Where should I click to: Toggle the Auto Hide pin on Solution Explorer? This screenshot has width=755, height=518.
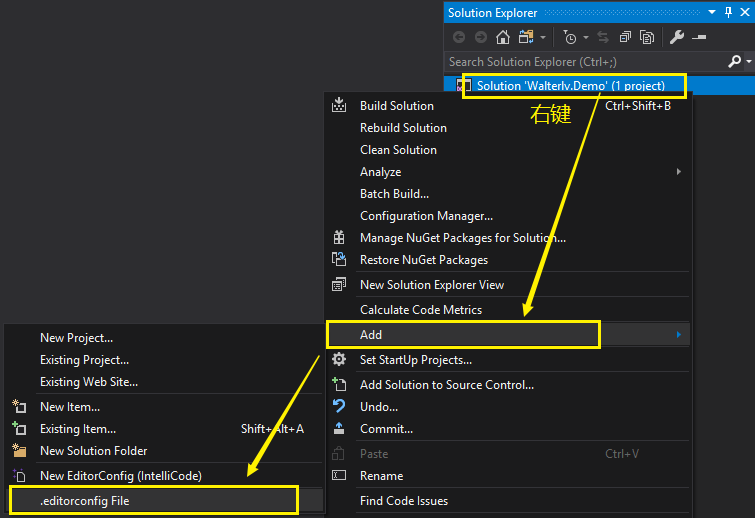[x=729, y=13]
